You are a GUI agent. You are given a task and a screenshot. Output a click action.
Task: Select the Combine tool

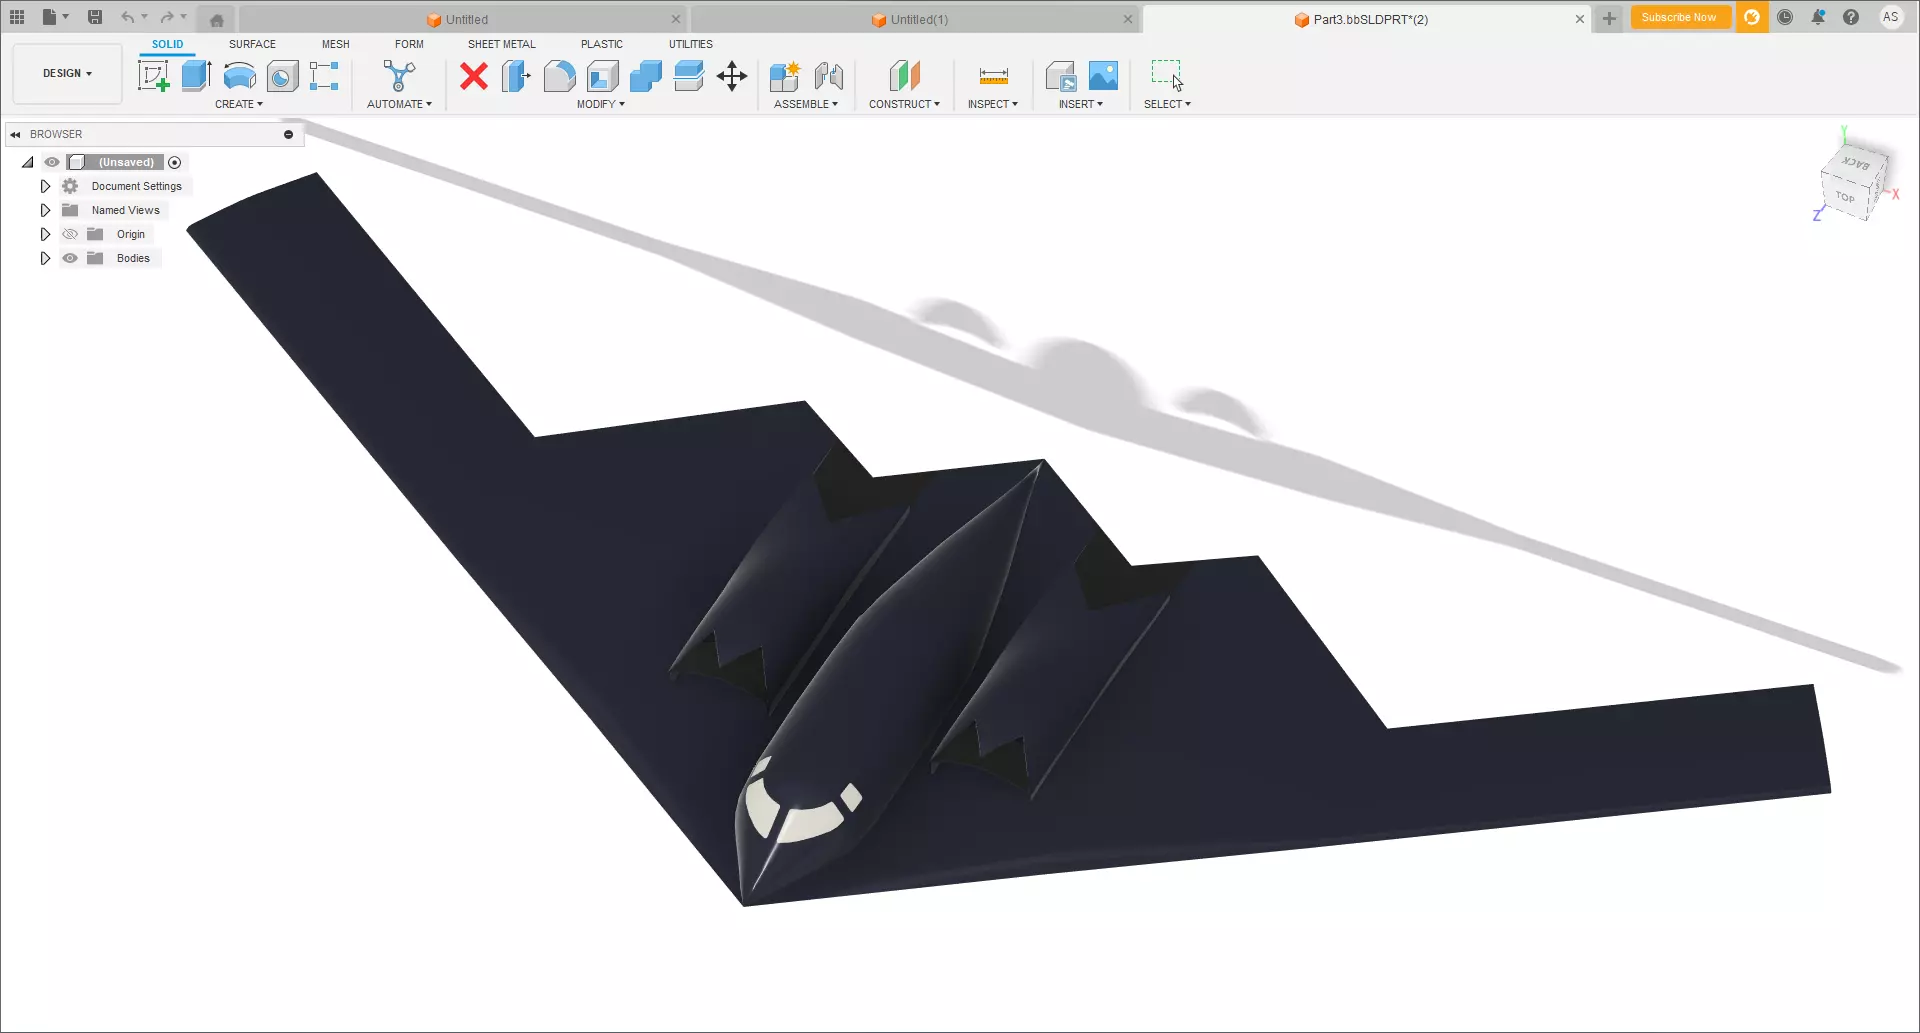click(646, 76)
